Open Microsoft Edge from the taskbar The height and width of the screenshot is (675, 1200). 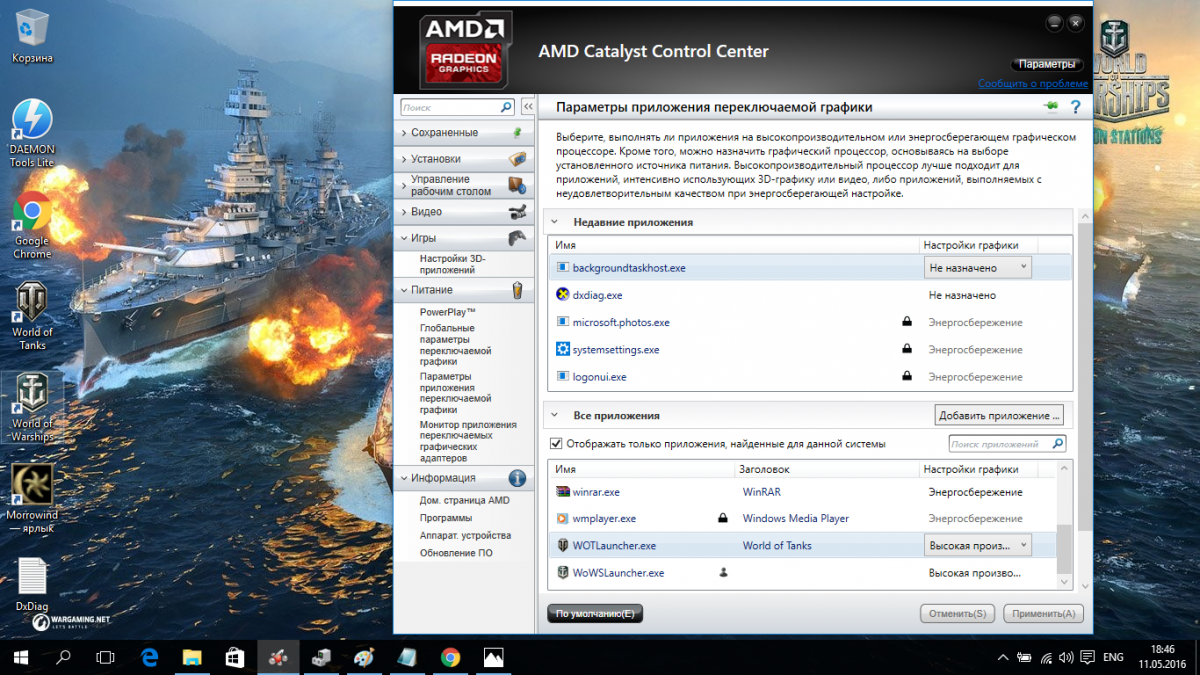click(150, 657)
